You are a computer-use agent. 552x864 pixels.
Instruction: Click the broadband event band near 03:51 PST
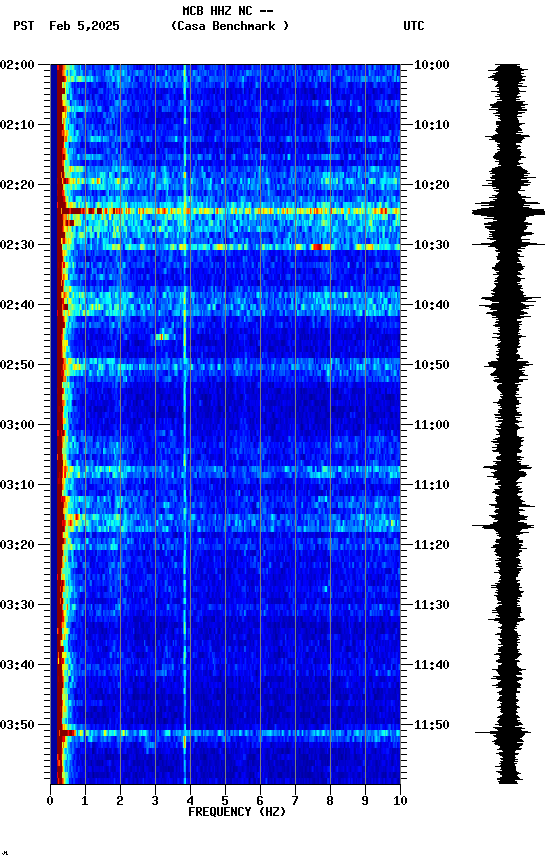(230, 733)
